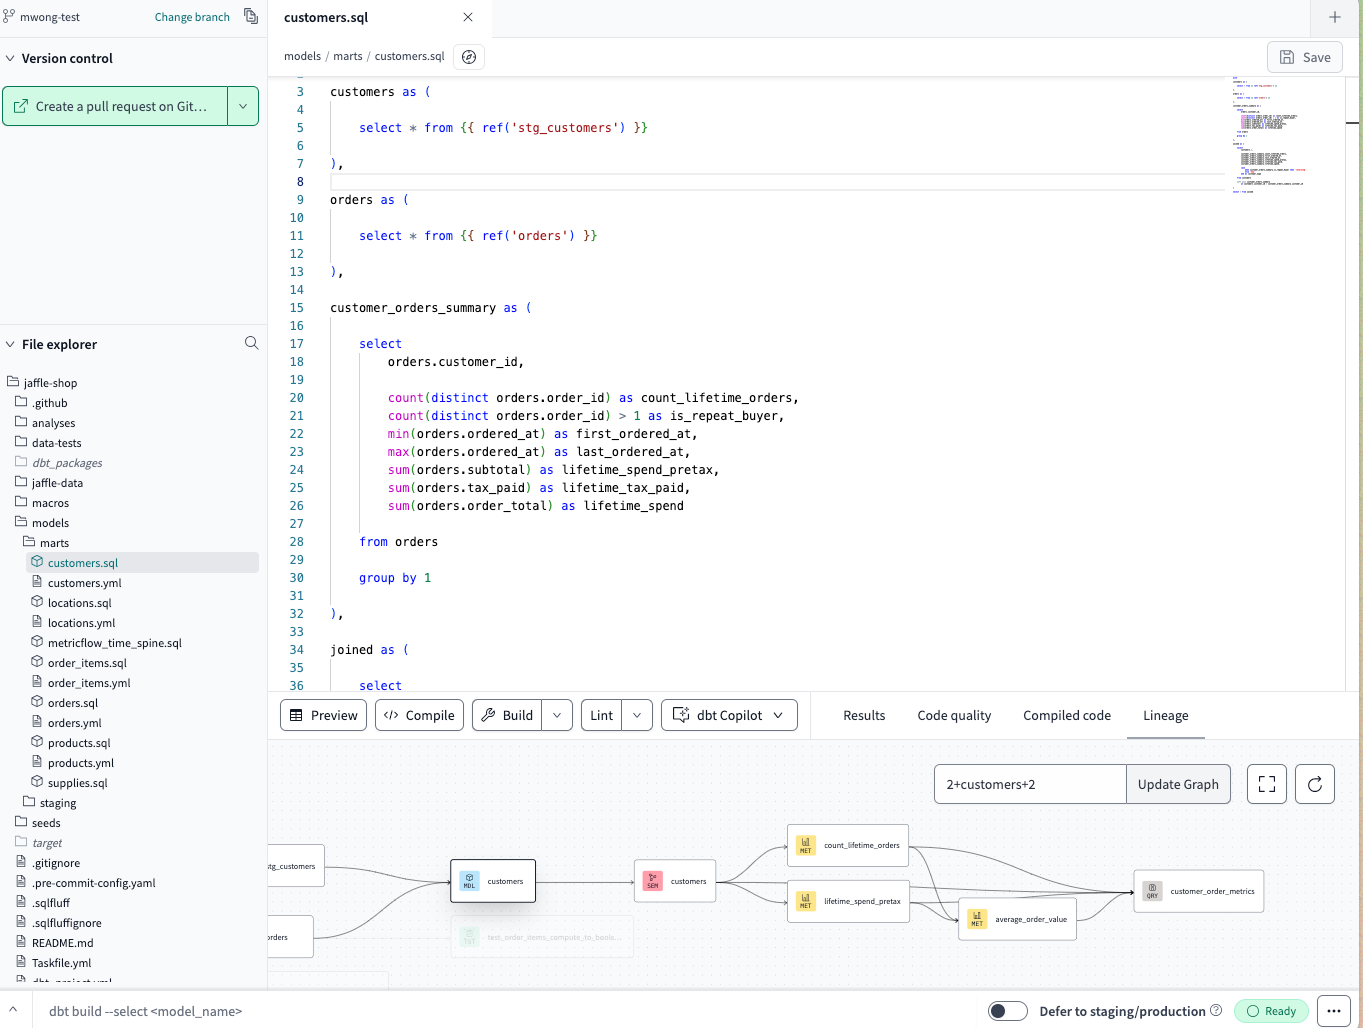Save customers.sql with the Save button

click(x=1304, y=56)
